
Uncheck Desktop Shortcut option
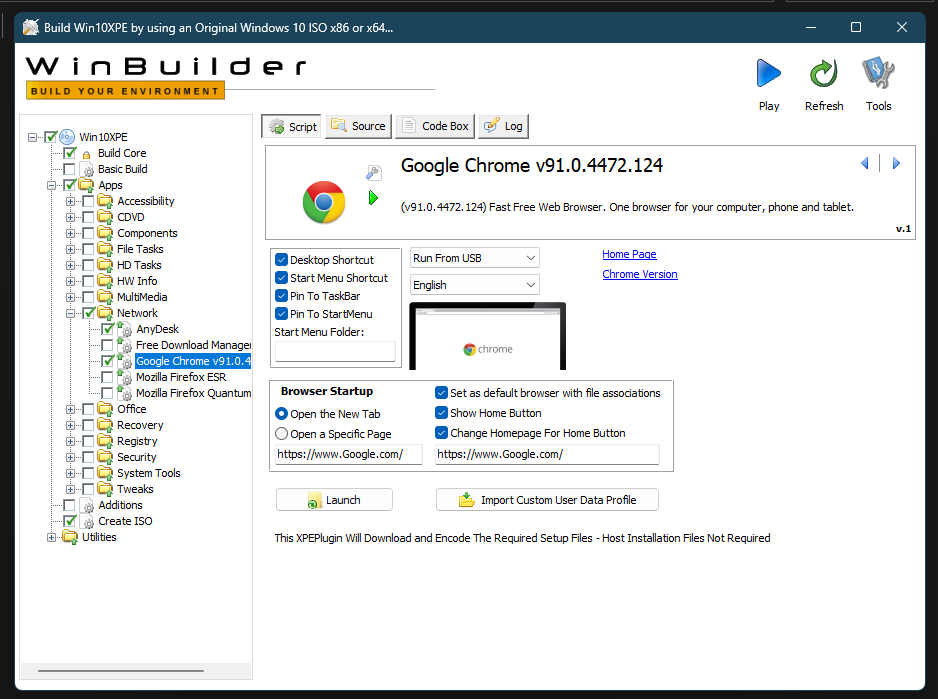point(281,260)
